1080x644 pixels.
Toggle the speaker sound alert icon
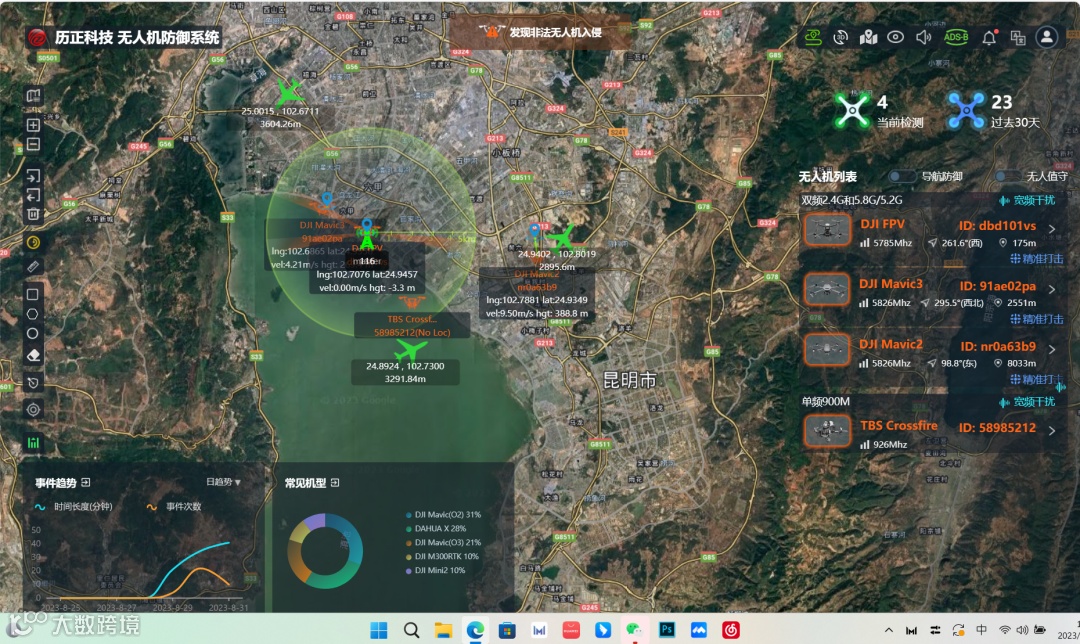point(924,37)
